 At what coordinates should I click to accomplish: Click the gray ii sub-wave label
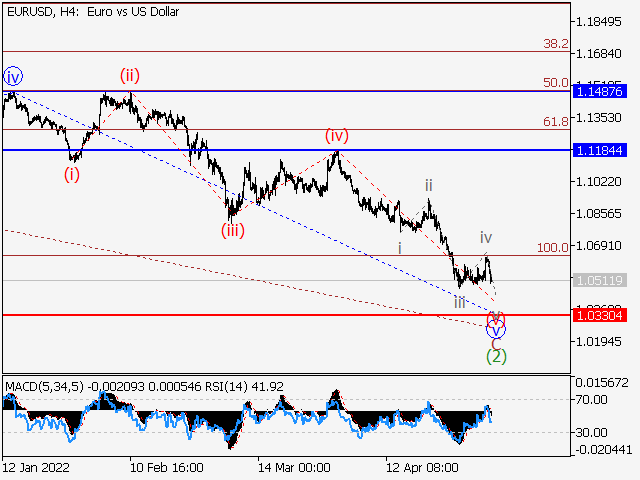[429, 185]
